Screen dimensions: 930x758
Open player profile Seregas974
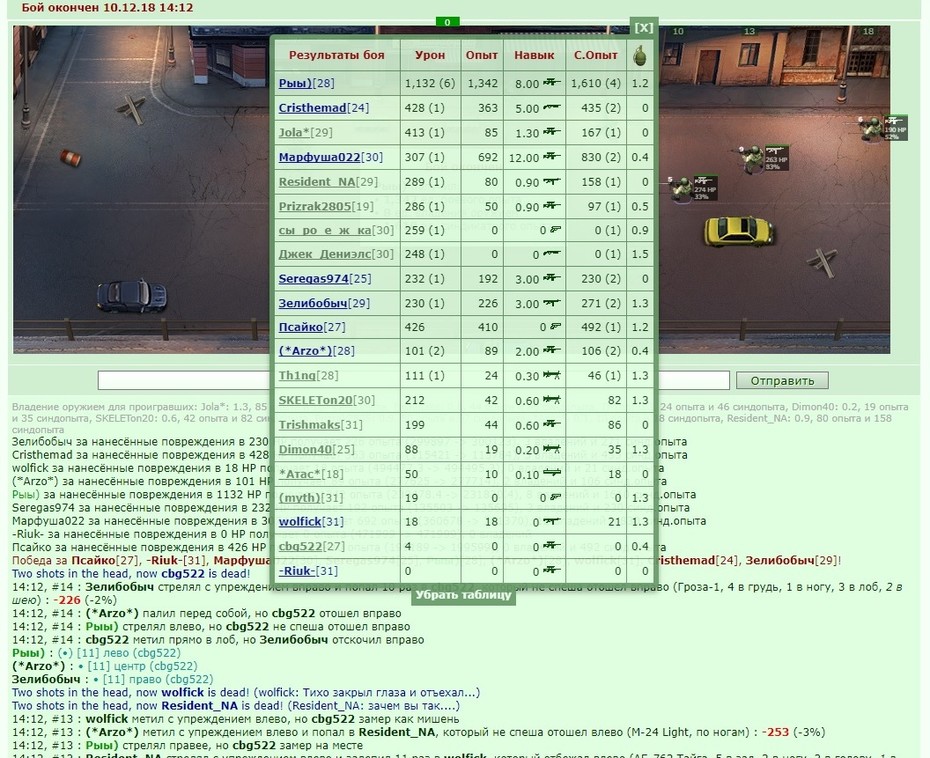click(314, 279)
